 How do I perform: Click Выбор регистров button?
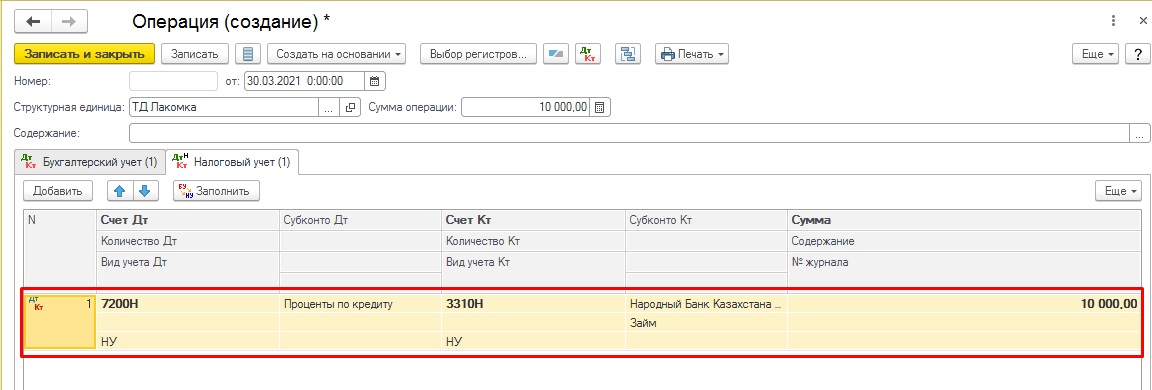[x=478, y=54]
